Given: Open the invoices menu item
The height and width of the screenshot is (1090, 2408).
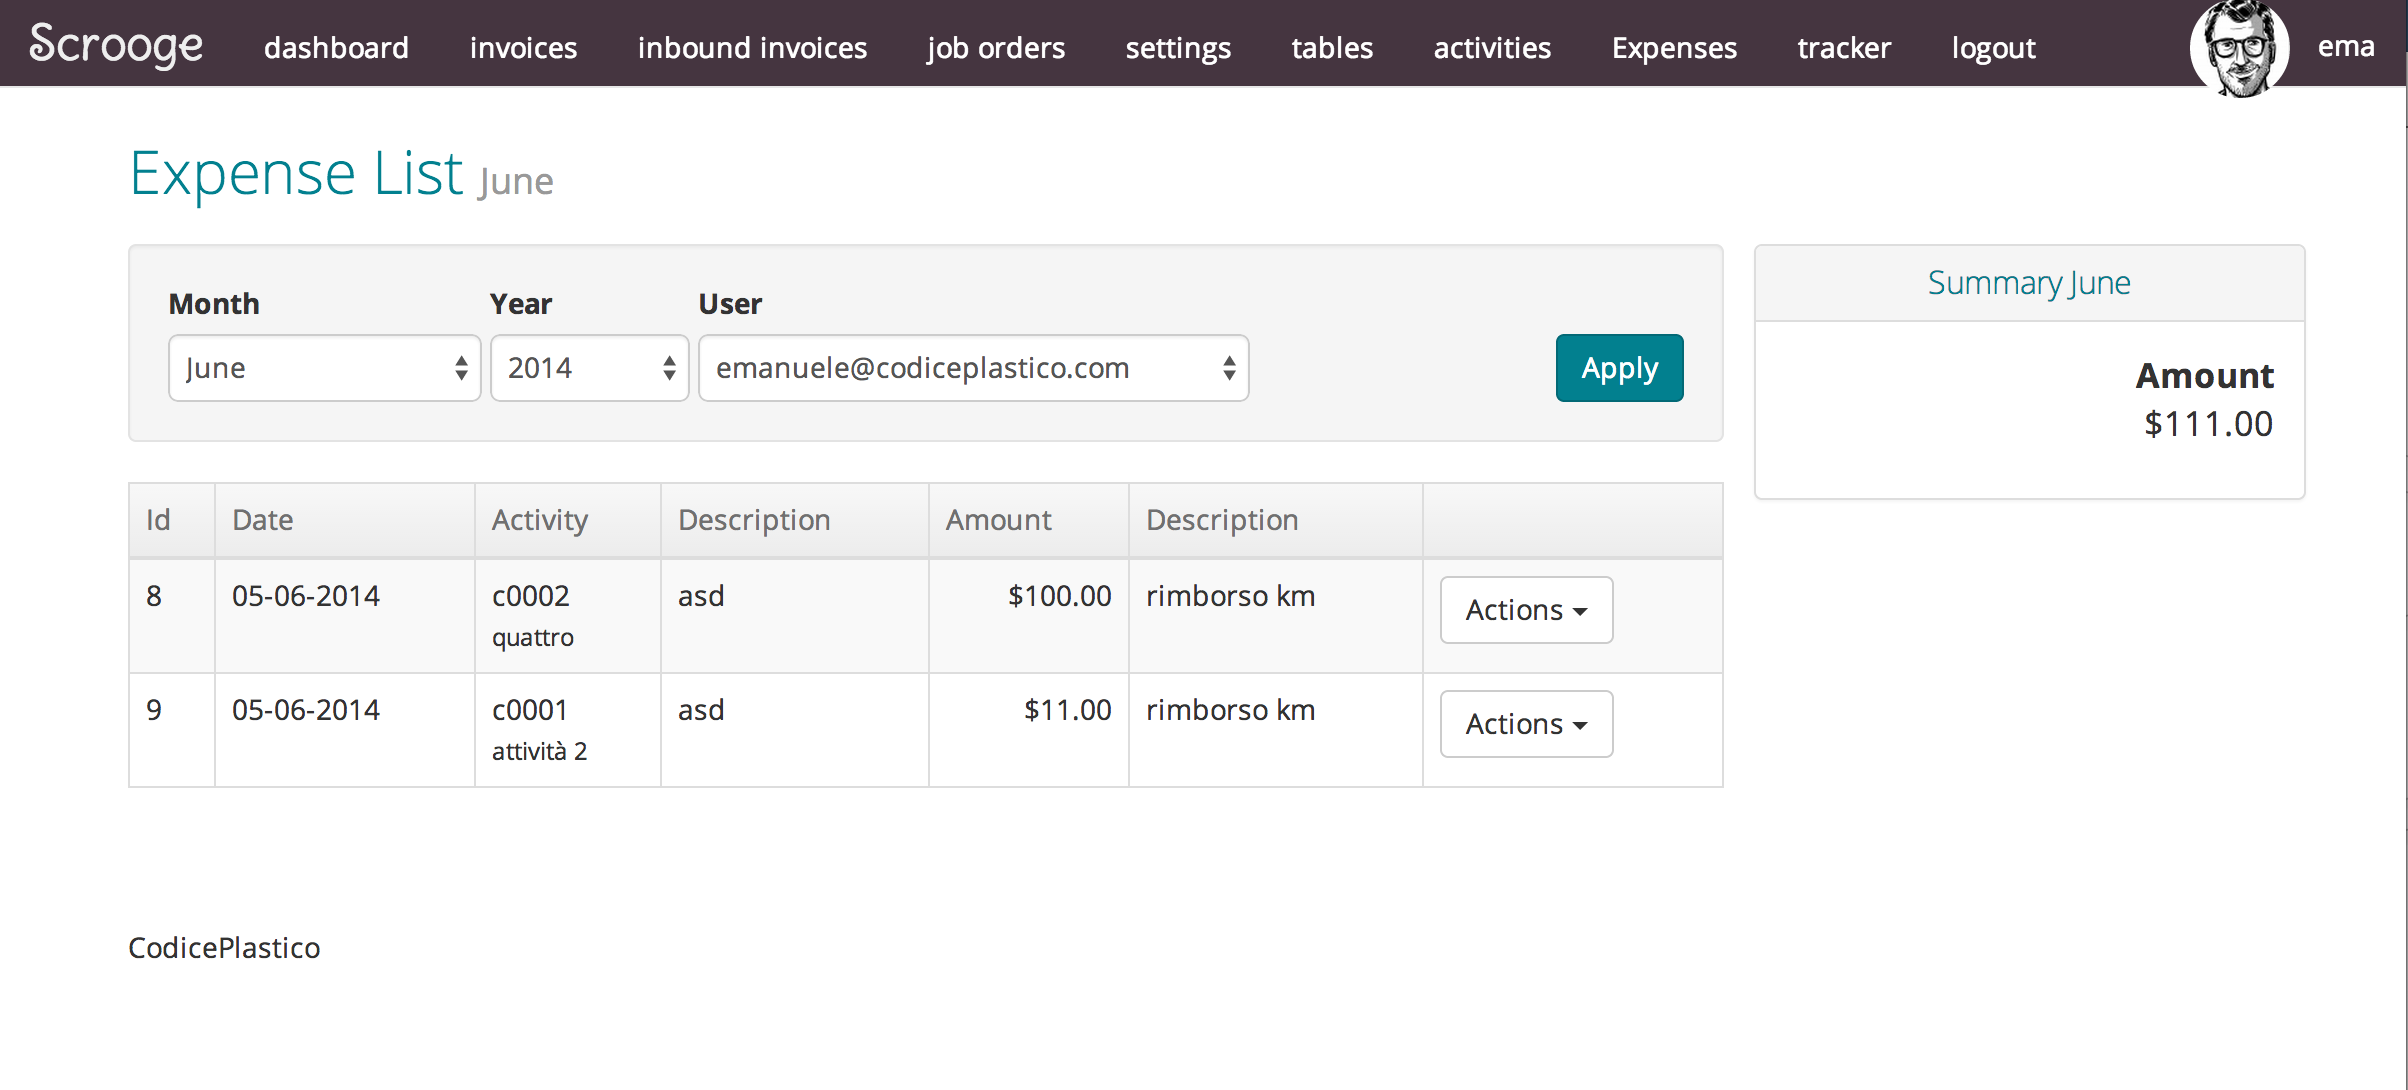Looking at the screenshot, I should tap(523, 48).
